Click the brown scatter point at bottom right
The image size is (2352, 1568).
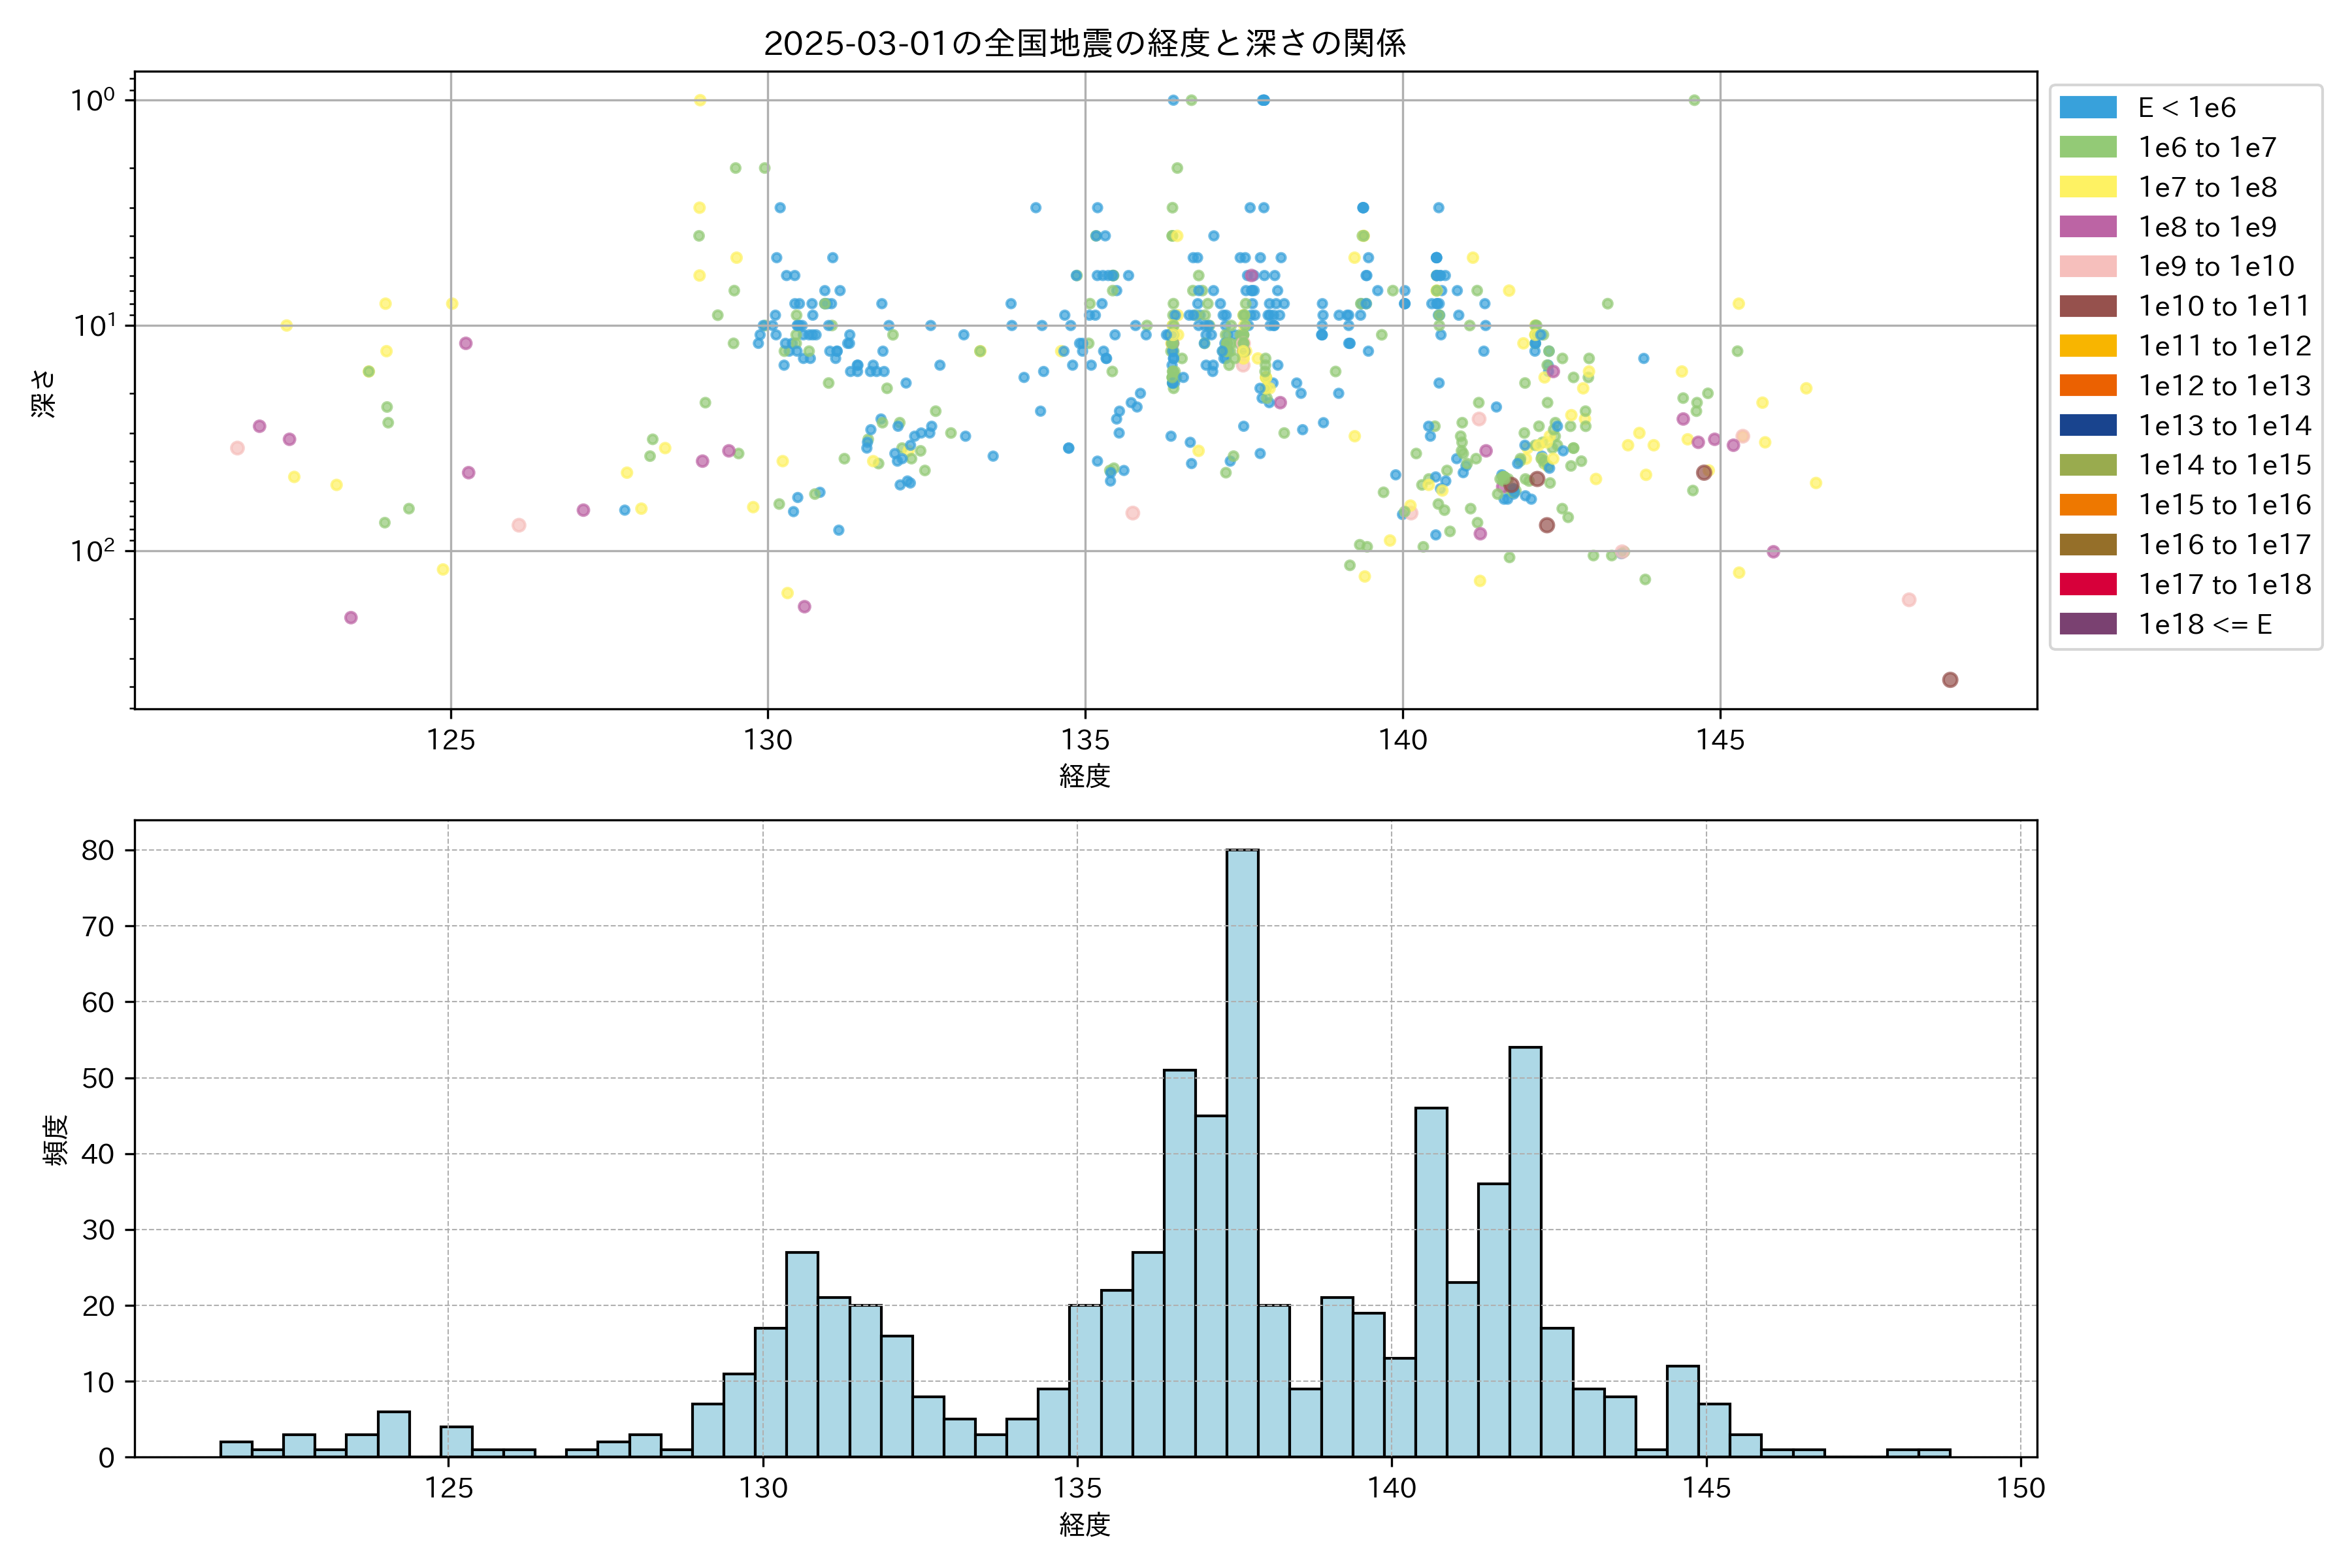[x=1949, y=680]
